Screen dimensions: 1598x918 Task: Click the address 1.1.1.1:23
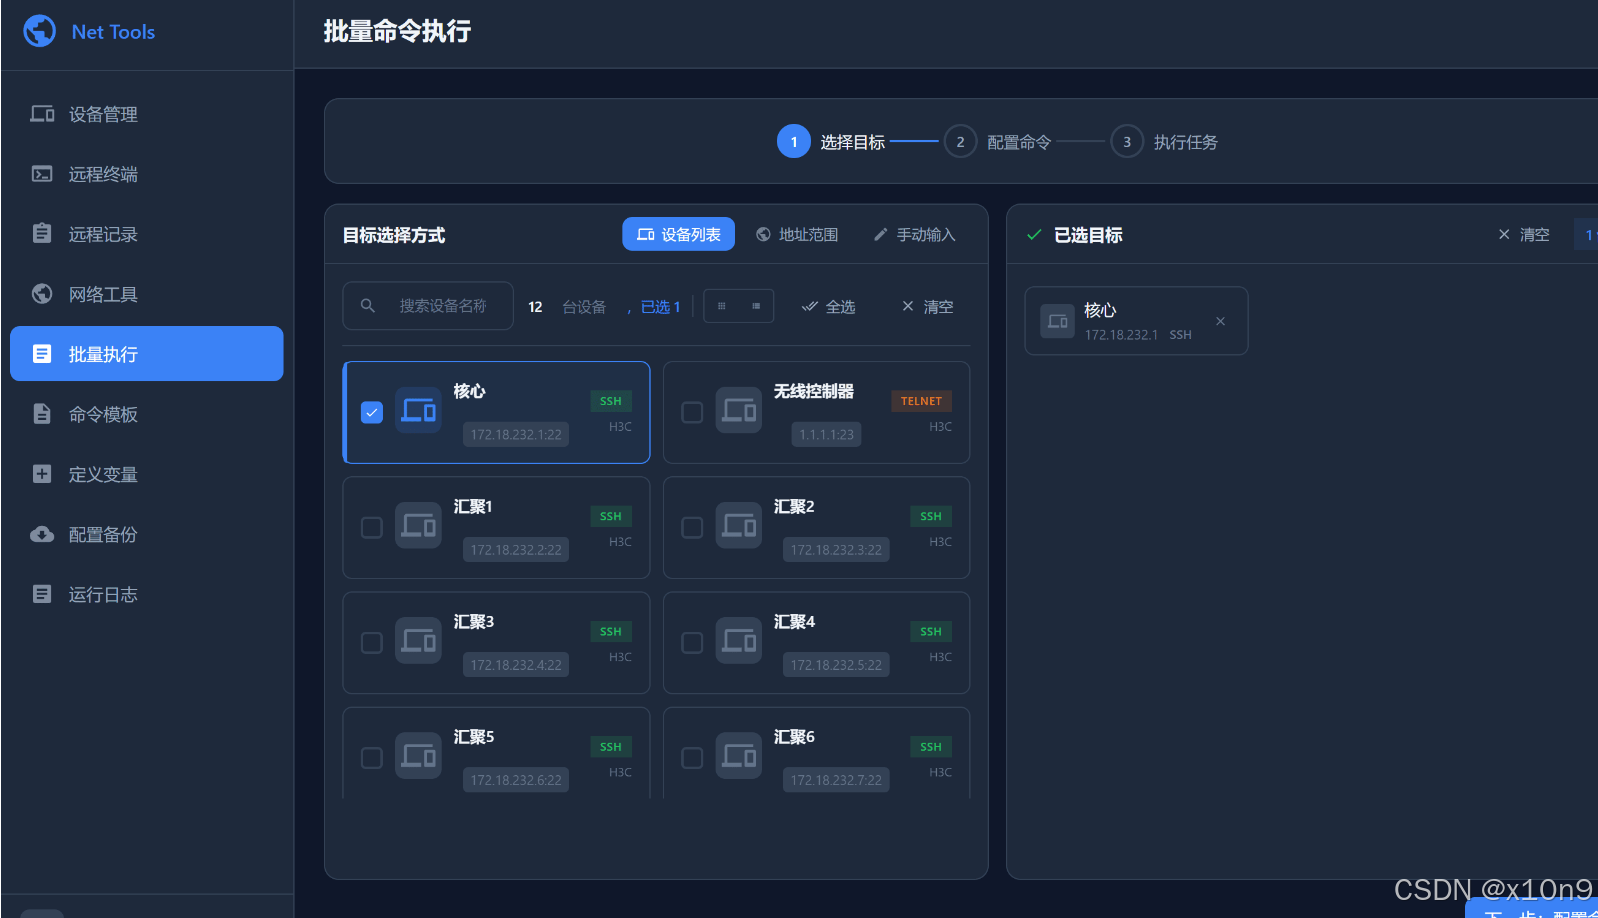click(x=827, y=434)
